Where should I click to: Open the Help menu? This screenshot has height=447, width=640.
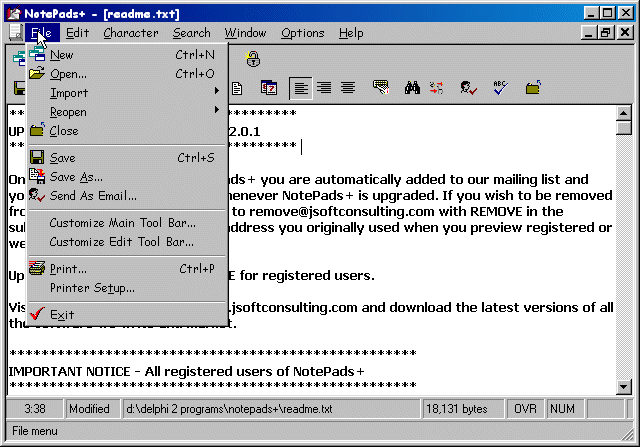[x=351, y=33]
